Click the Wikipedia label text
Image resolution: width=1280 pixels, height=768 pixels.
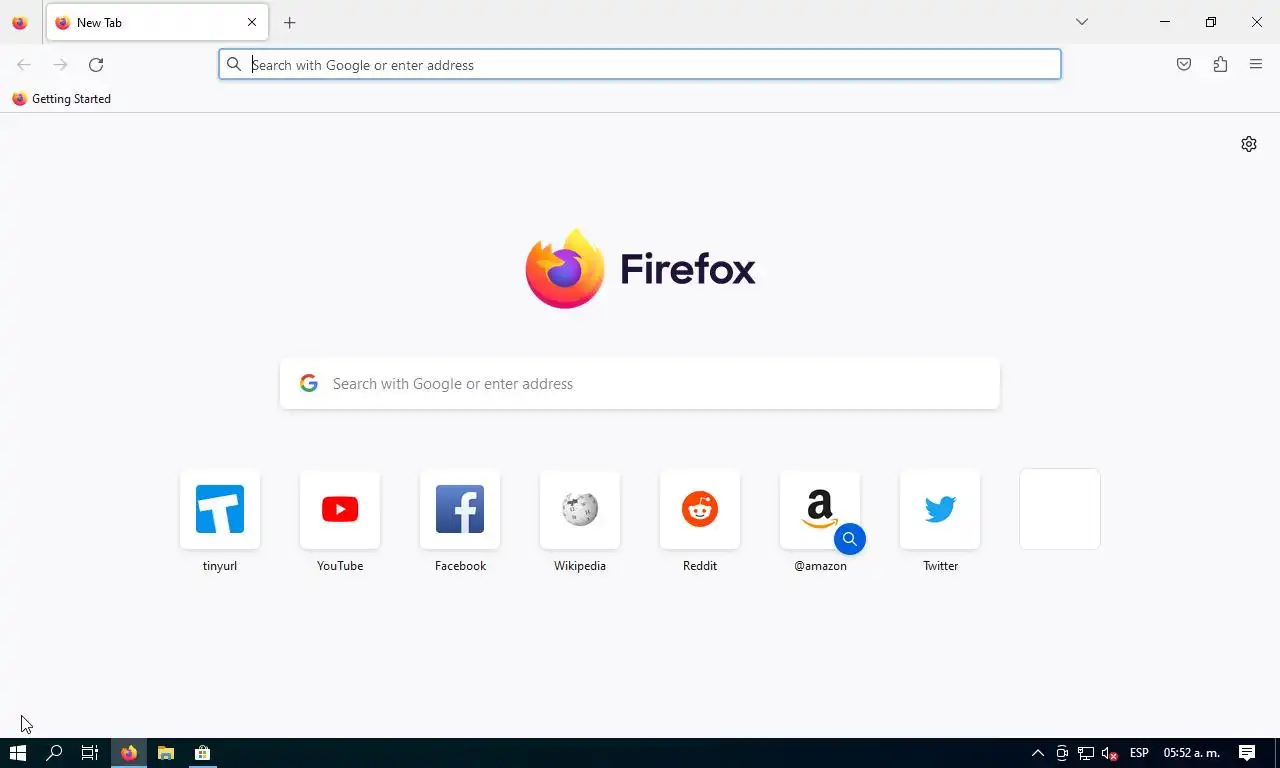580,566
